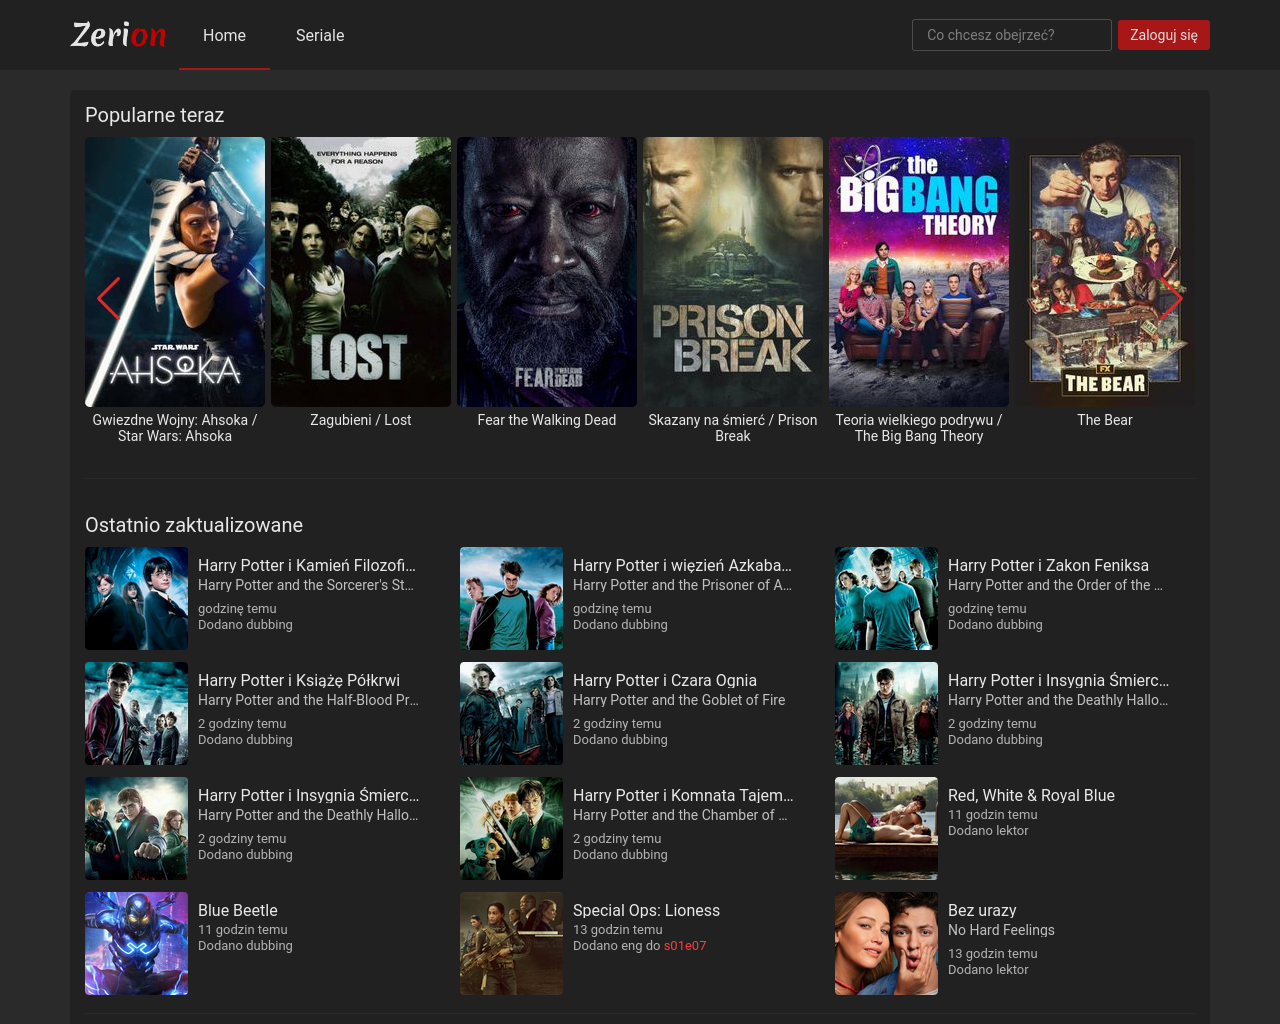The image size is (1280, 1024).
Task: Click the 'Co chcesz obejrzeć?' search field
Action: 1012,35
